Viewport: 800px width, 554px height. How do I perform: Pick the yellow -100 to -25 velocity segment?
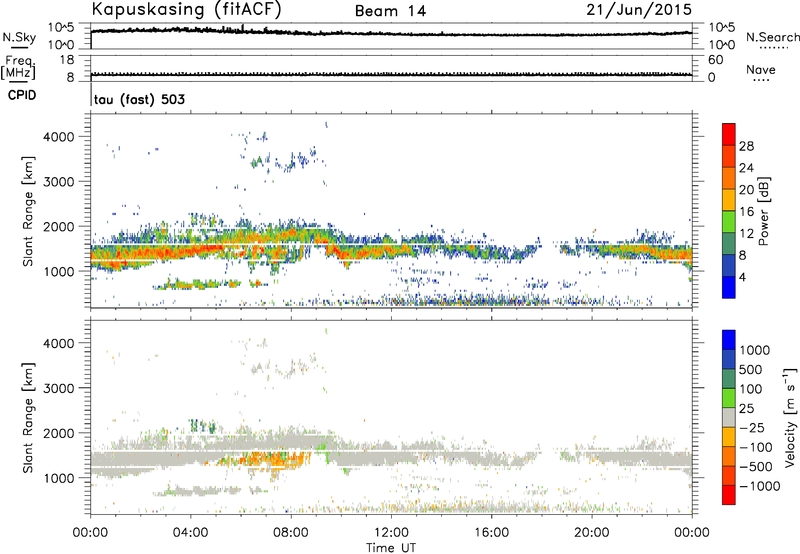(x=729, y=437)
